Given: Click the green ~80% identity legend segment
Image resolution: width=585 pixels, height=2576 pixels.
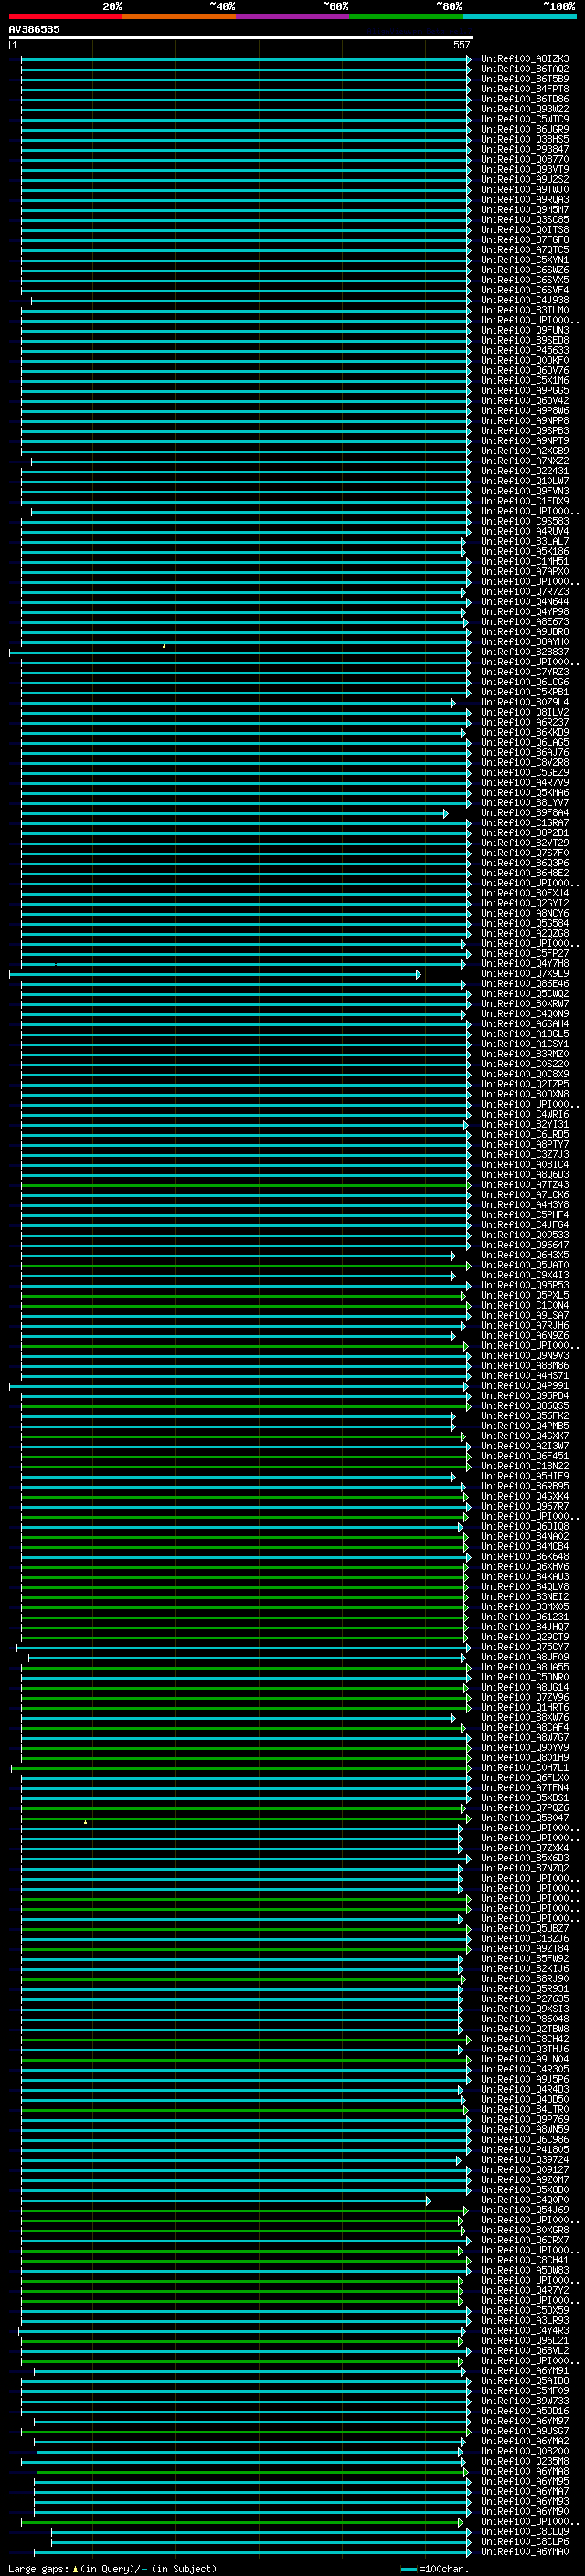Looking at the screenshot, I should click(406, 16).
